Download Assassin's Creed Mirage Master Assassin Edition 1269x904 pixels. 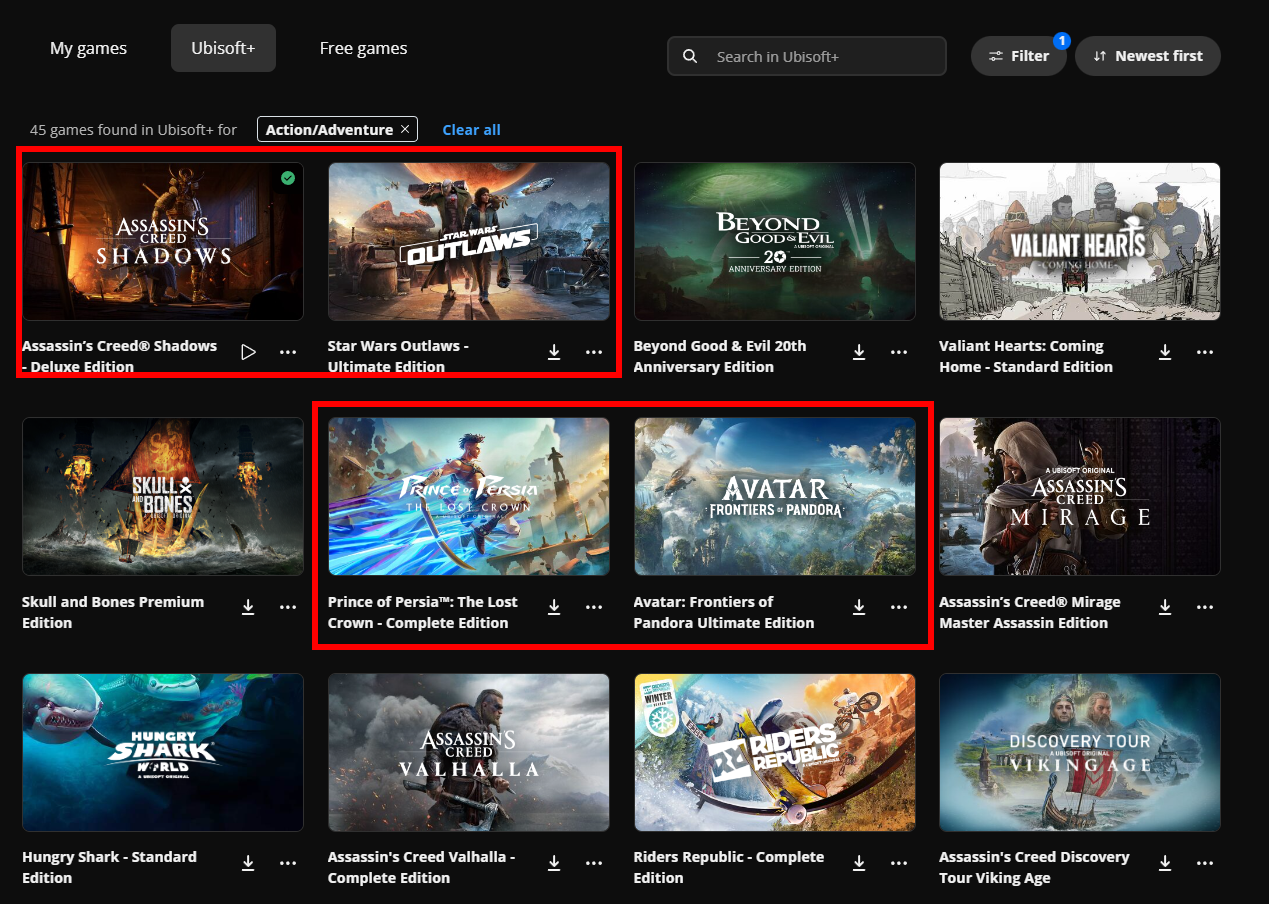1165,607
